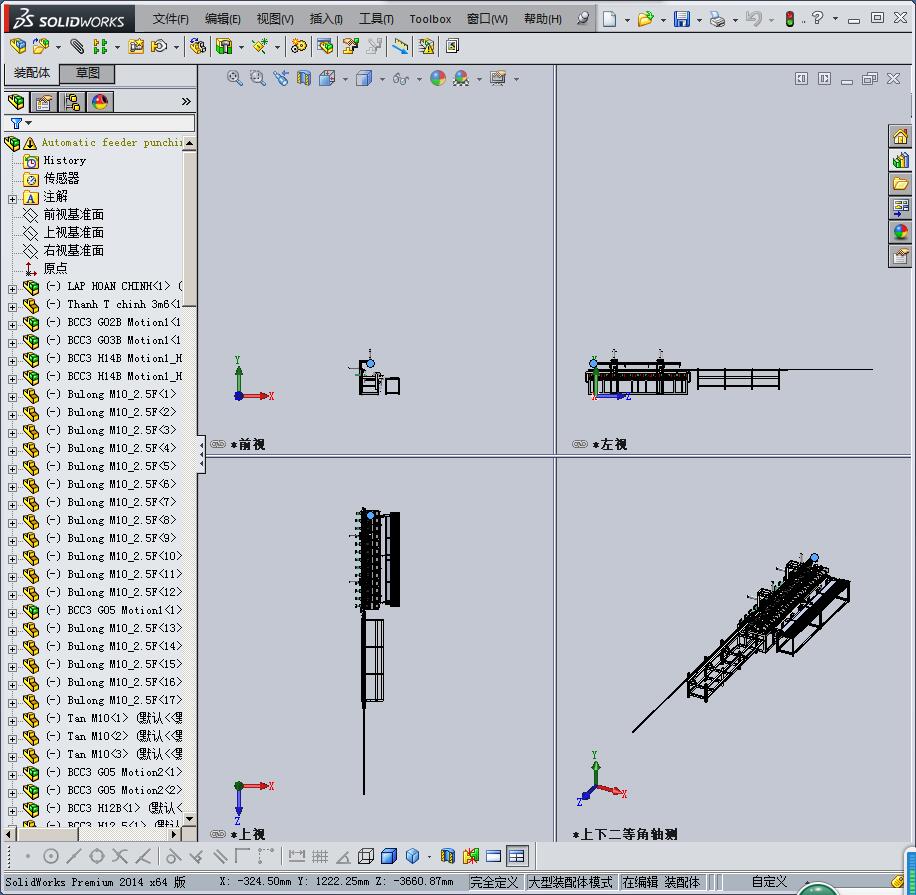The width and height of the screenshot is (916, 895).
Task: Expand the Bulong M10_2.5F<1> node
Action: pyautogui.click(x=12, y=397)
